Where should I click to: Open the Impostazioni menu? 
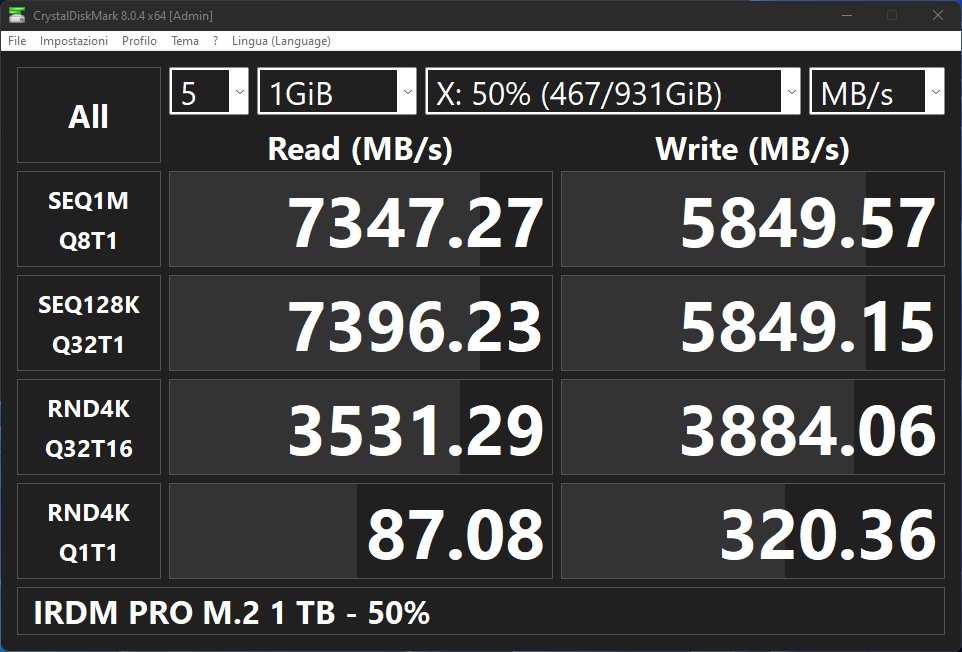tap(74, 41)
